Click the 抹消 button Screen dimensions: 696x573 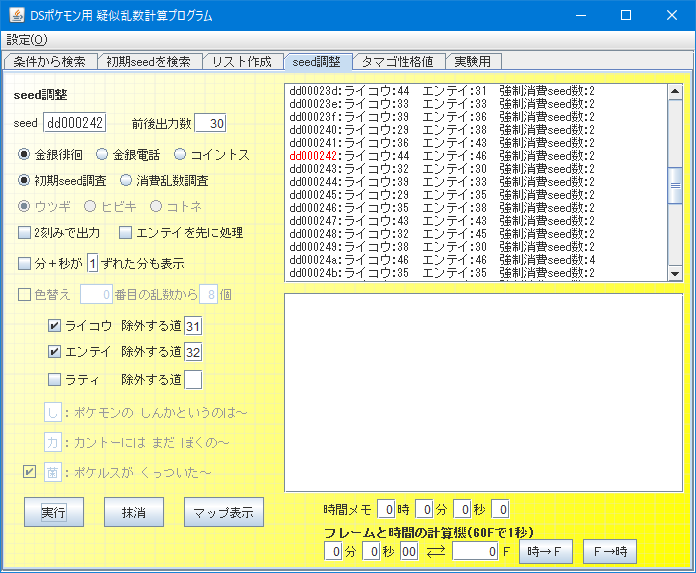pyautogui.click(x=134, y=512)
